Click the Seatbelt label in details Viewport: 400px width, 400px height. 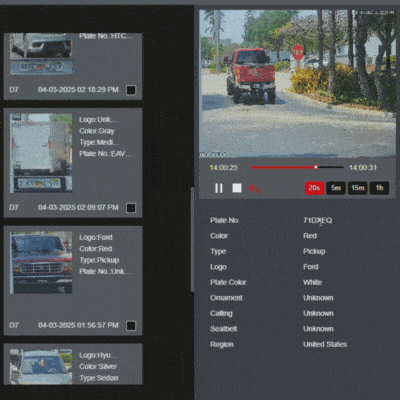(x=223, y=329)
